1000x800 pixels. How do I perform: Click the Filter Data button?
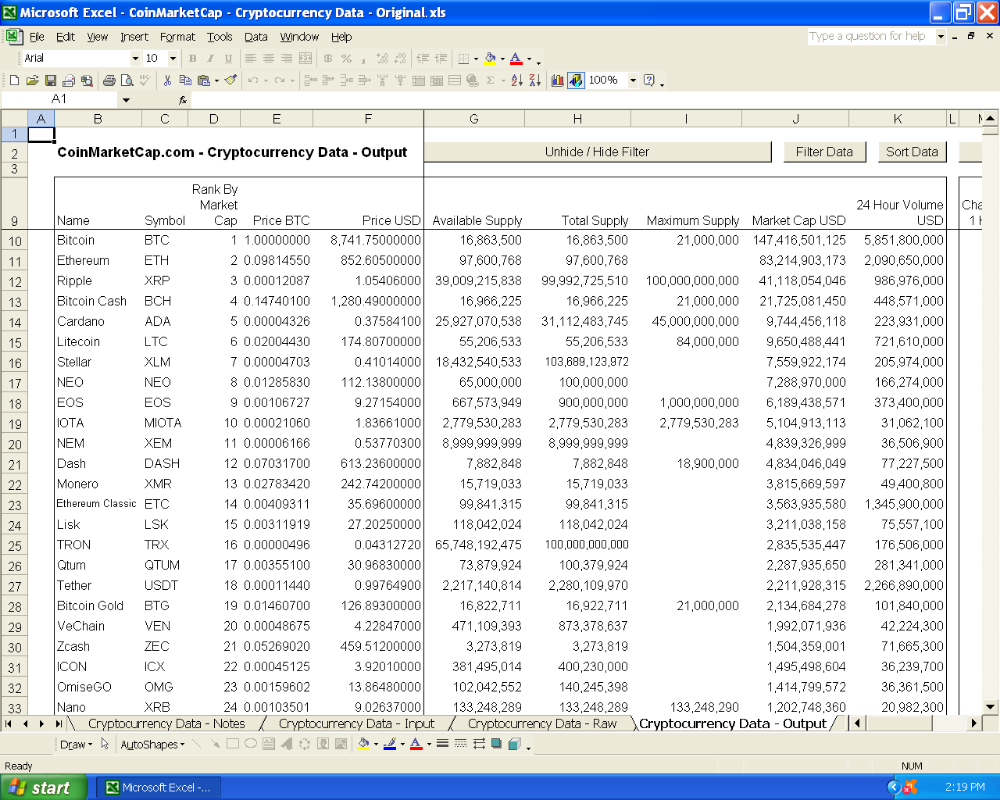[824, 152]
